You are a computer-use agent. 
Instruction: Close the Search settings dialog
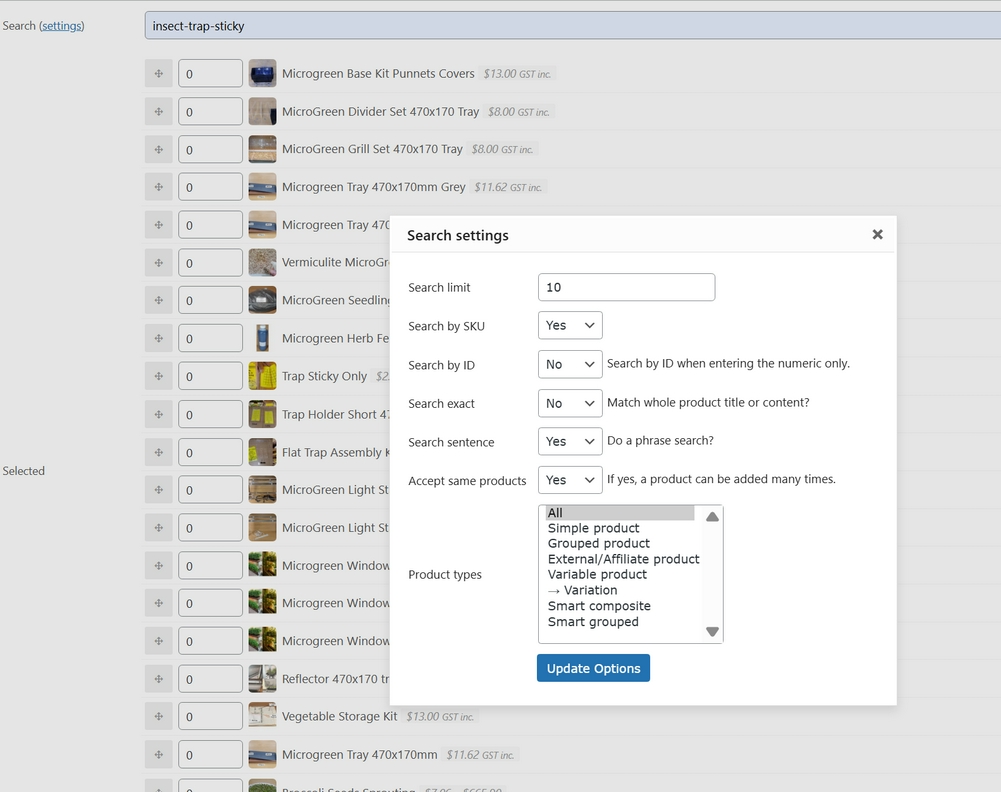click(877, 234)
